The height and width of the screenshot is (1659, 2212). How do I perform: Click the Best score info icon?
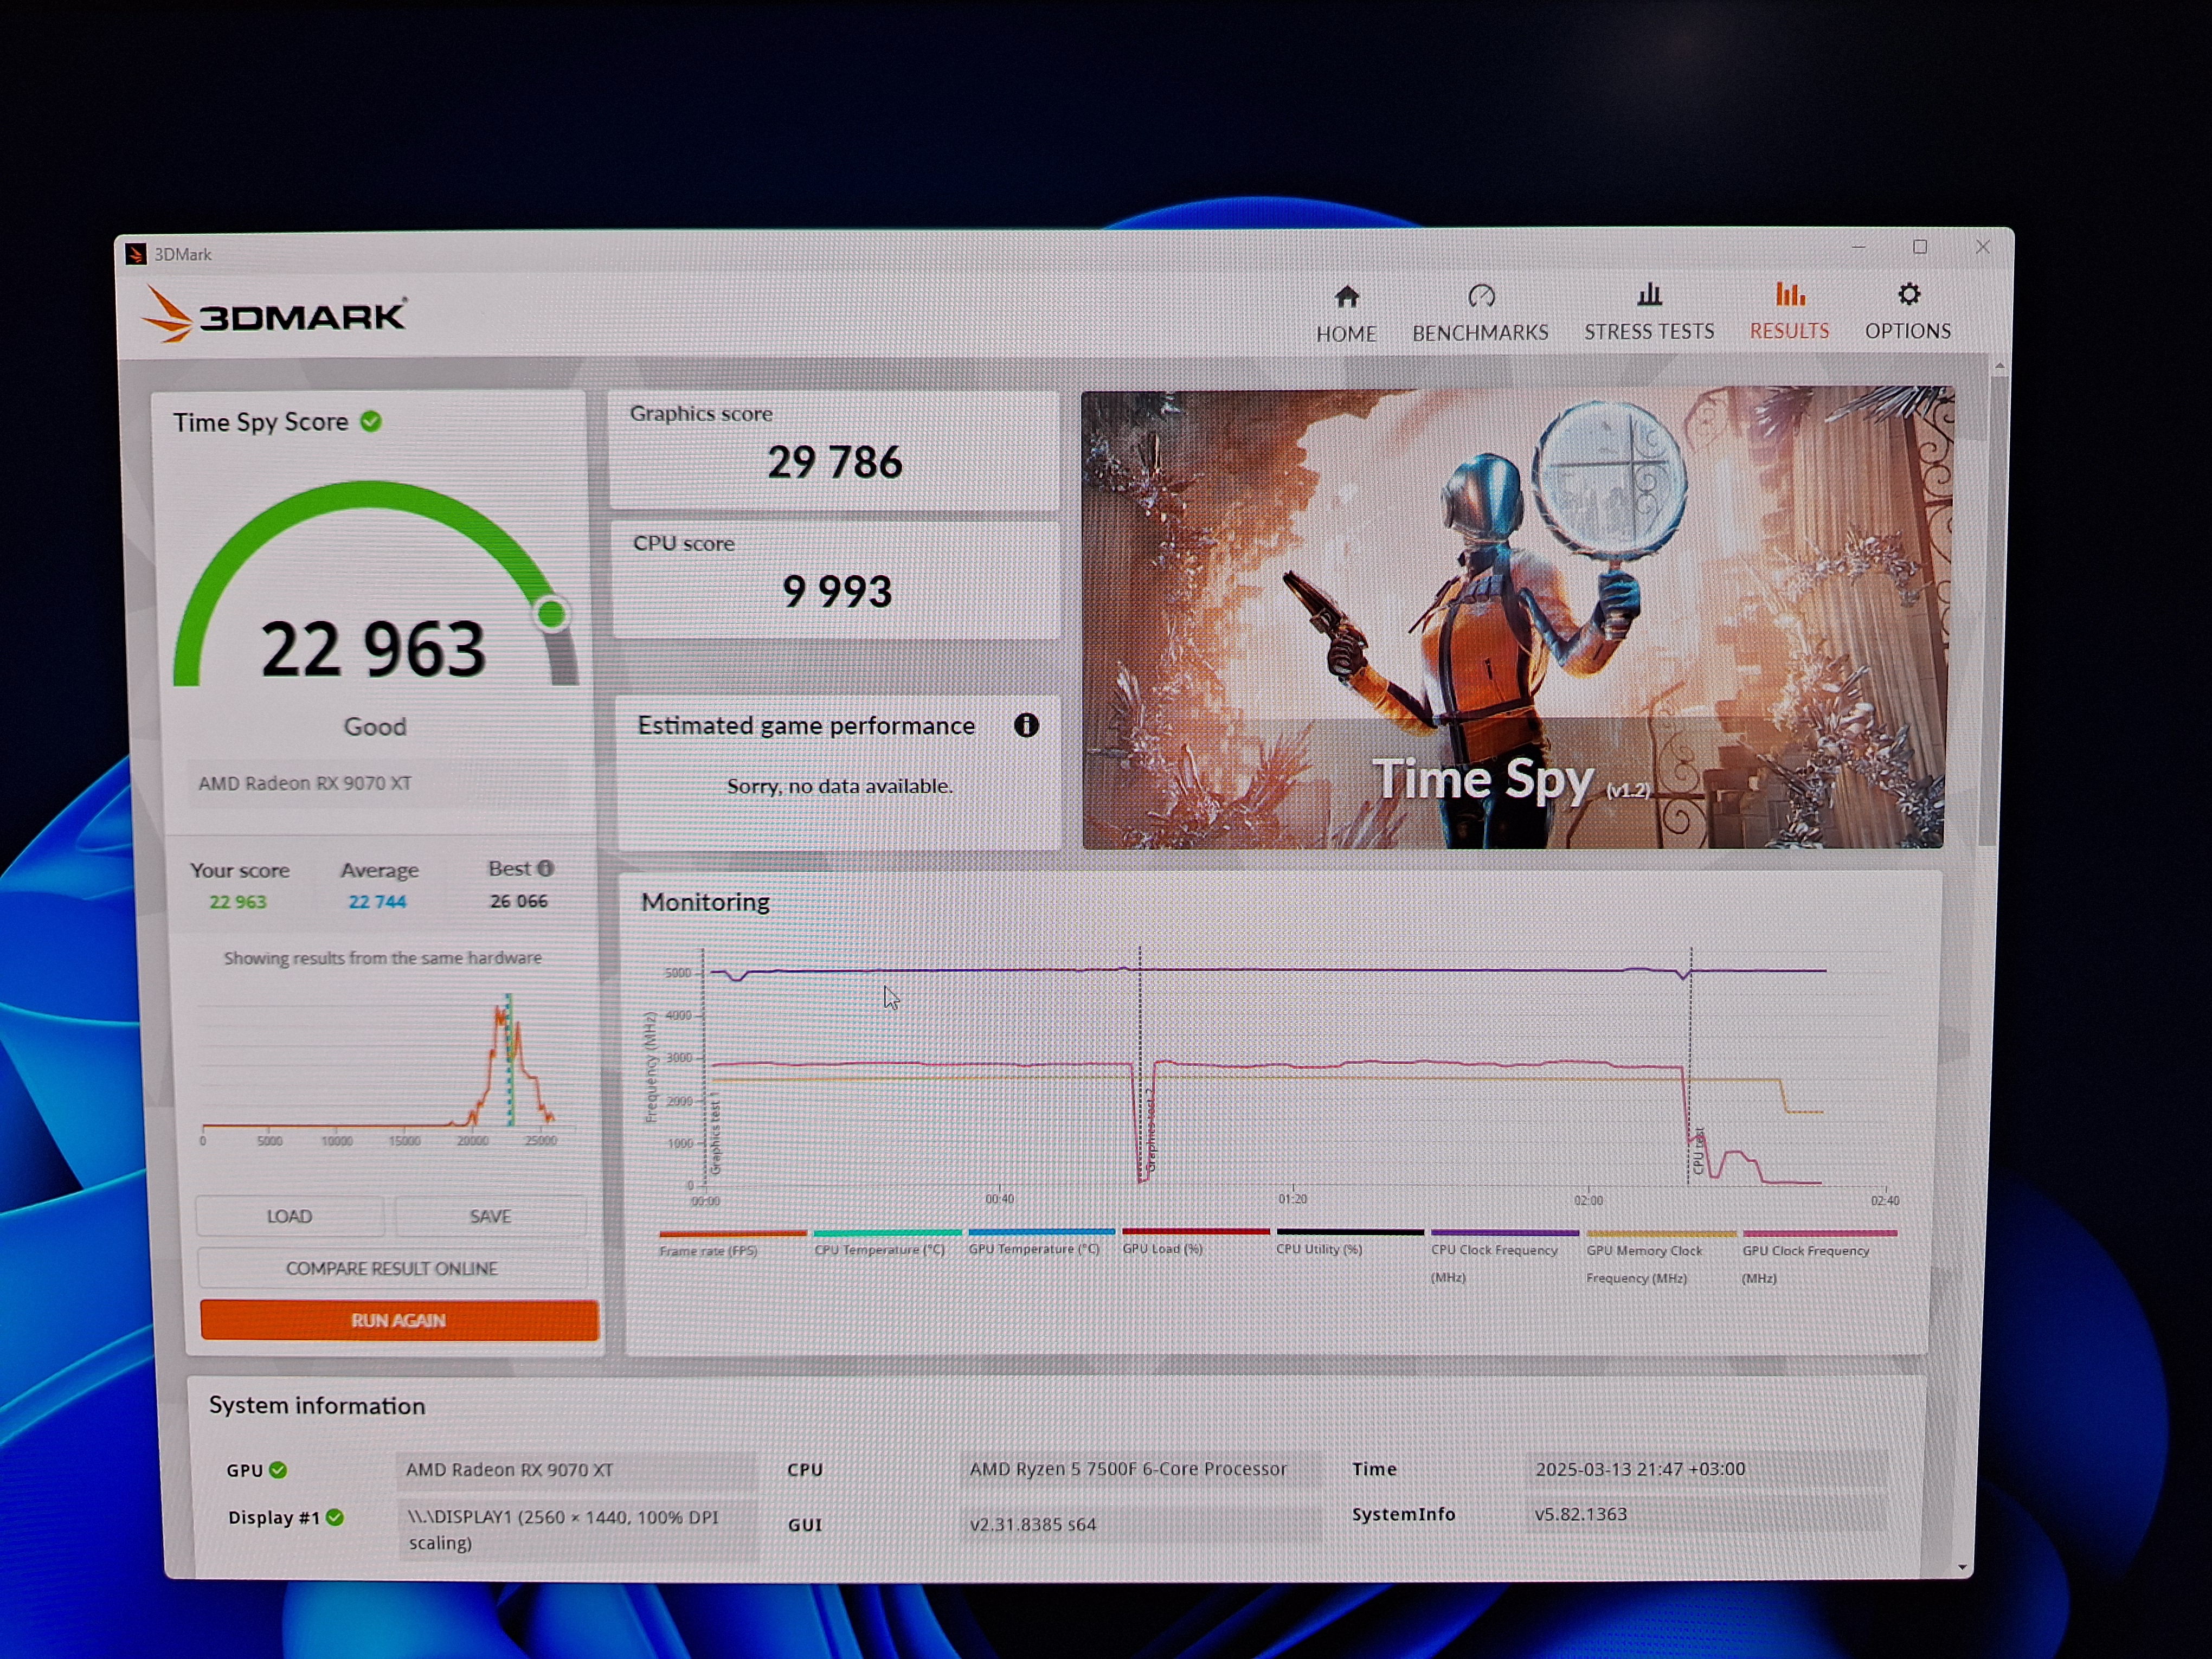point(546,868)
